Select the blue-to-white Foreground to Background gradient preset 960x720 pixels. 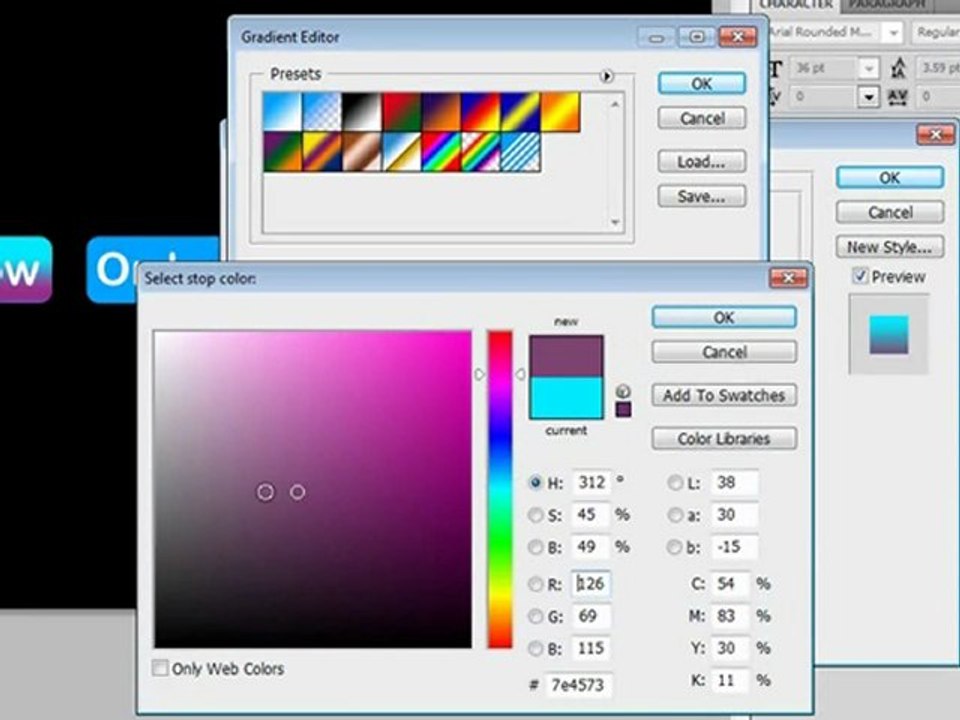282,111
